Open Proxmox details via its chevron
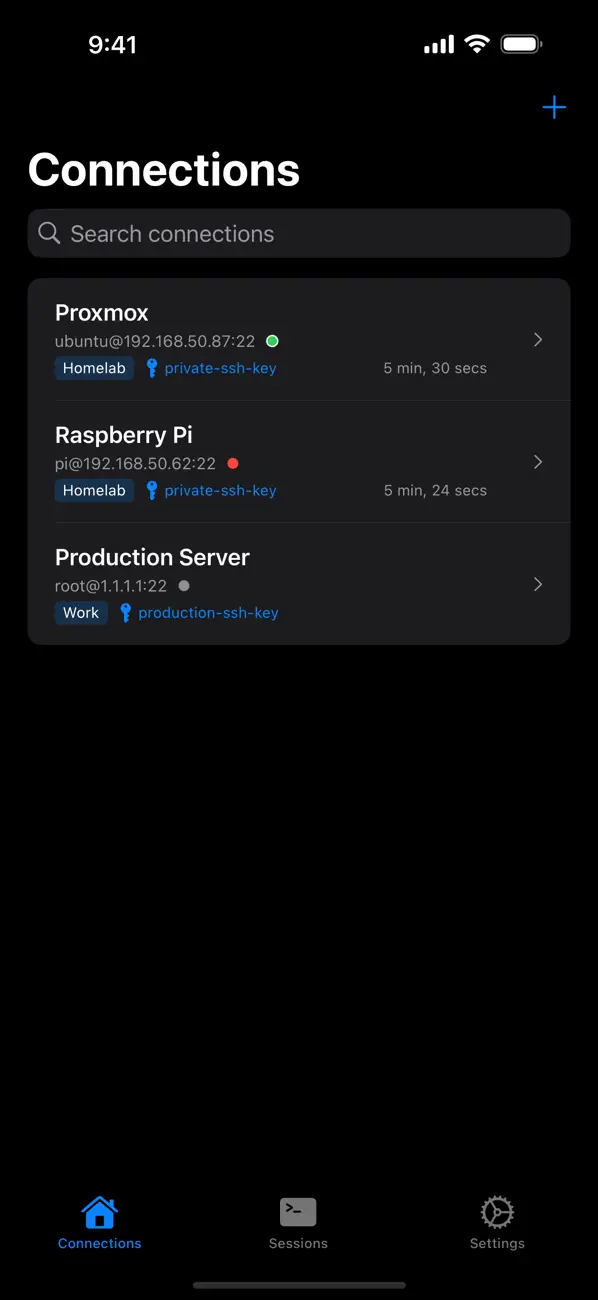This screenshot has height=1300, width=598. [538, 340]
